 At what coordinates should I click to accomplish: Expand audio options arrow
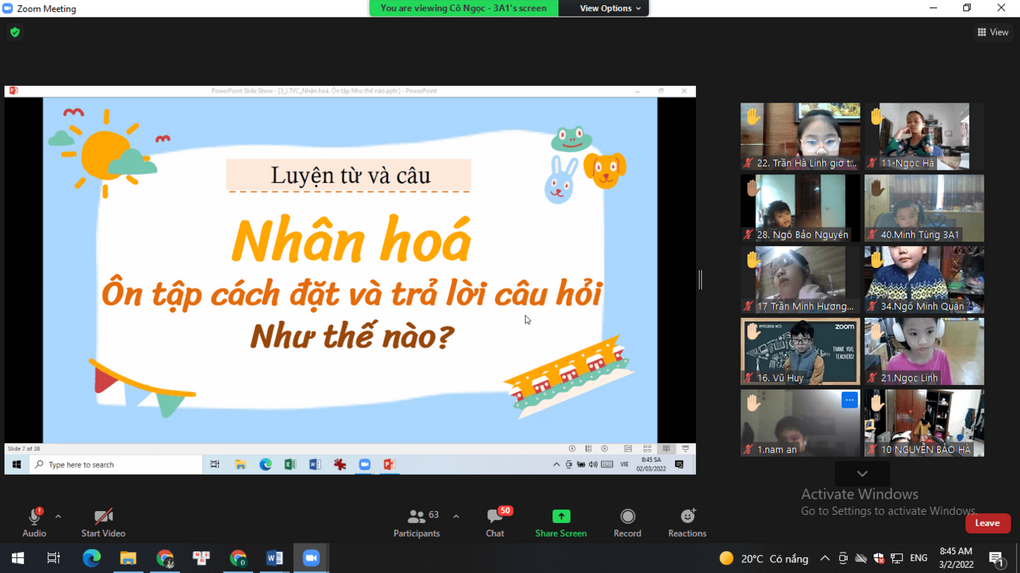pos(58,517)
